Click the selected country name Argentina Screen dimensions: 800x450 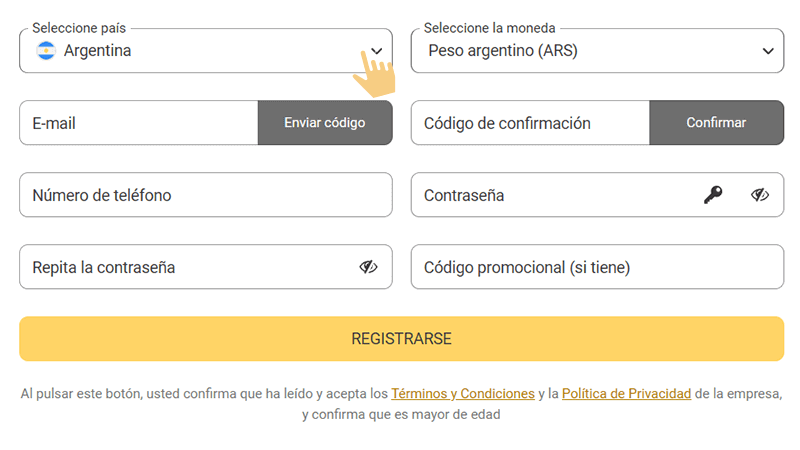click(x=98, y=51)
